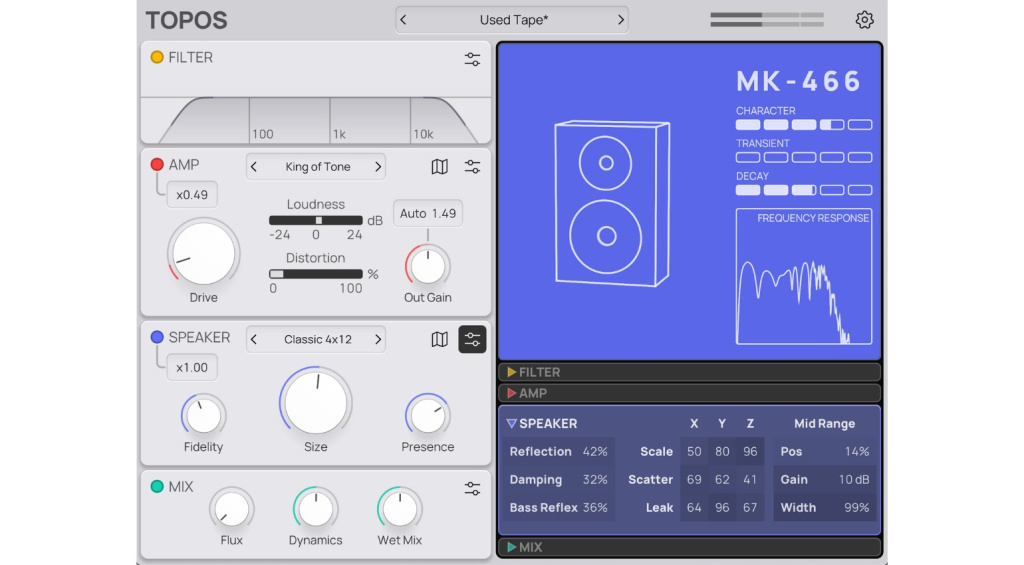1024x565 pixels.
Task: Click the Amp section map icon
Action: coord(439,167)
